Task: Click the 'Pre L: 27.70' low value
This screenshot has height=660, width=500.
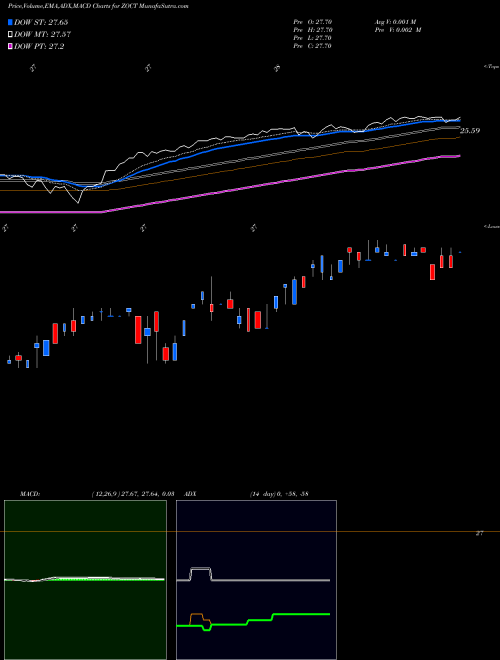Action: click(x=313, y=38)
